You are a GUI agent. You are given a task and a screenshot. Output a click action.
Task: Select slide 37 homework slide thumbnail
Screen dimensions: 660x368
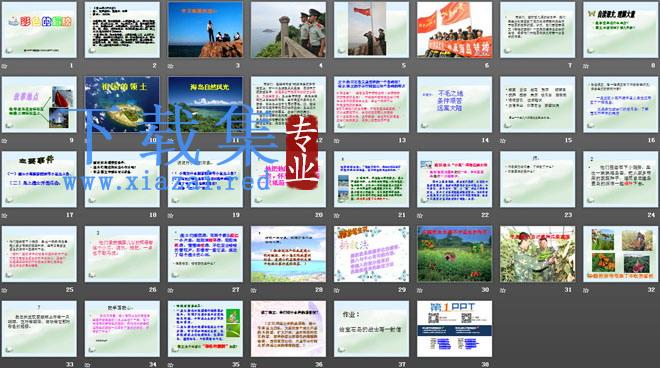coord(371,329)
